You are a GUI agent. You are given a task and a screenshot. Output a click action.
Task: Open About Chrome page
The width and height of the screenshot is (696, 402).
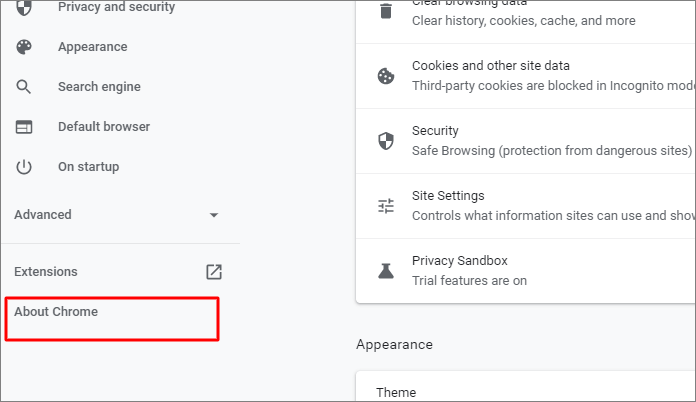coord(56,312)
